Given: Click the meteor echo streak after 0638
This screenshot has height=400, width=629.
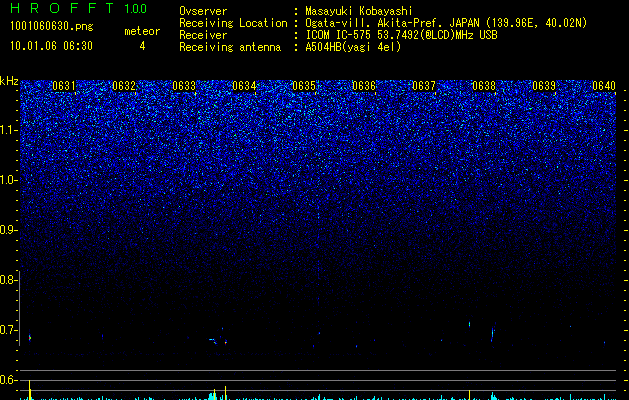Looking at the screenshot, I should 493,333.
